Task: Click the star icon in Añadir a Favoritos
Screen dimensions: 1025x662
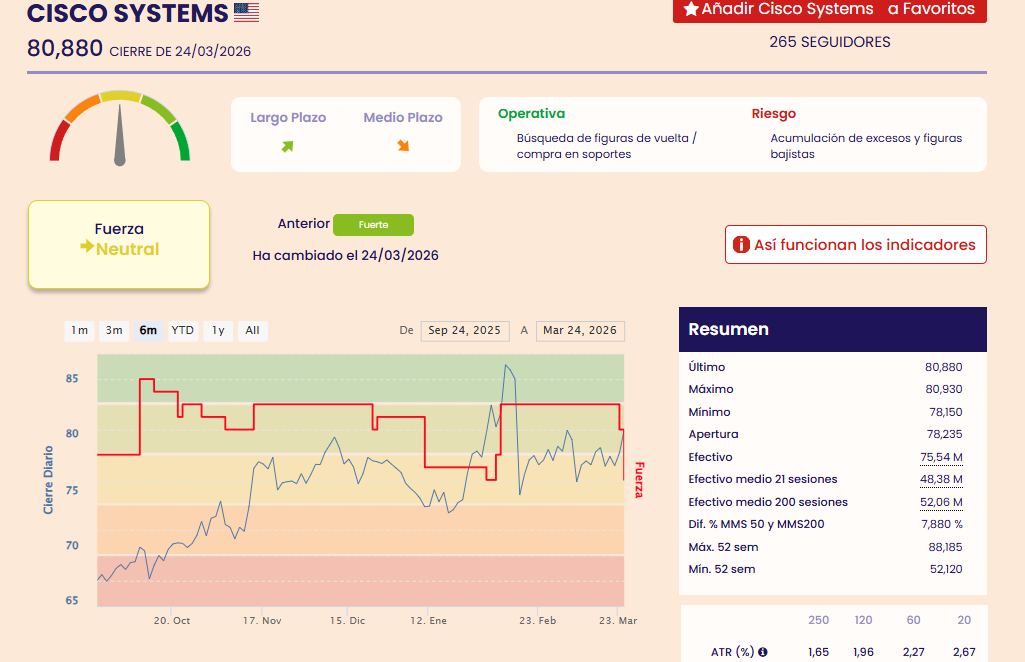Action: coord(690,9)
